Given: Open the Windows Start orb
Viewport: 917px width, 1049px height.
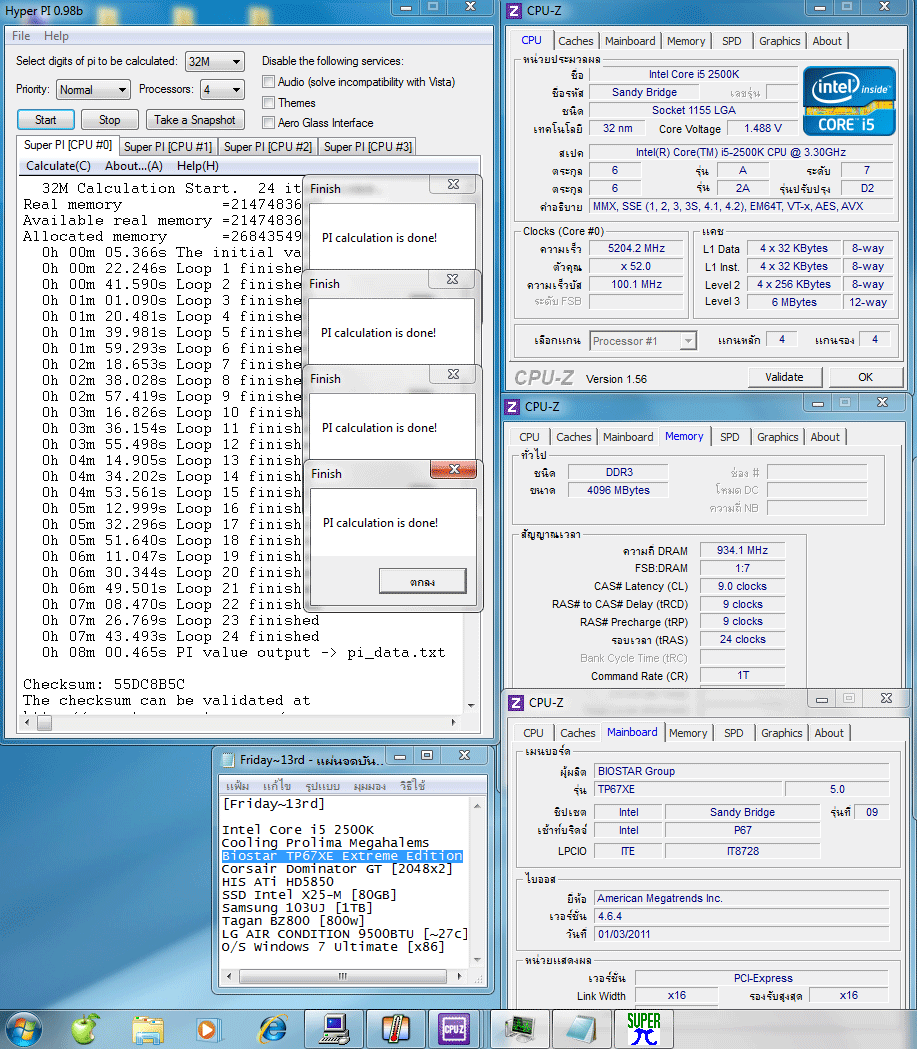Looking at the screenshot, I should pos(21,1030).
